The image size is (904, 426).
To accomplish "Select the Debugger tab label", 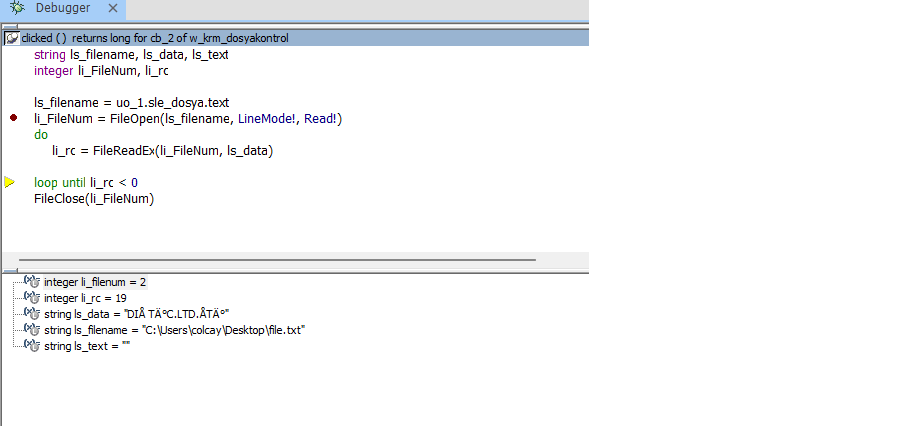I will click(62, 8).
